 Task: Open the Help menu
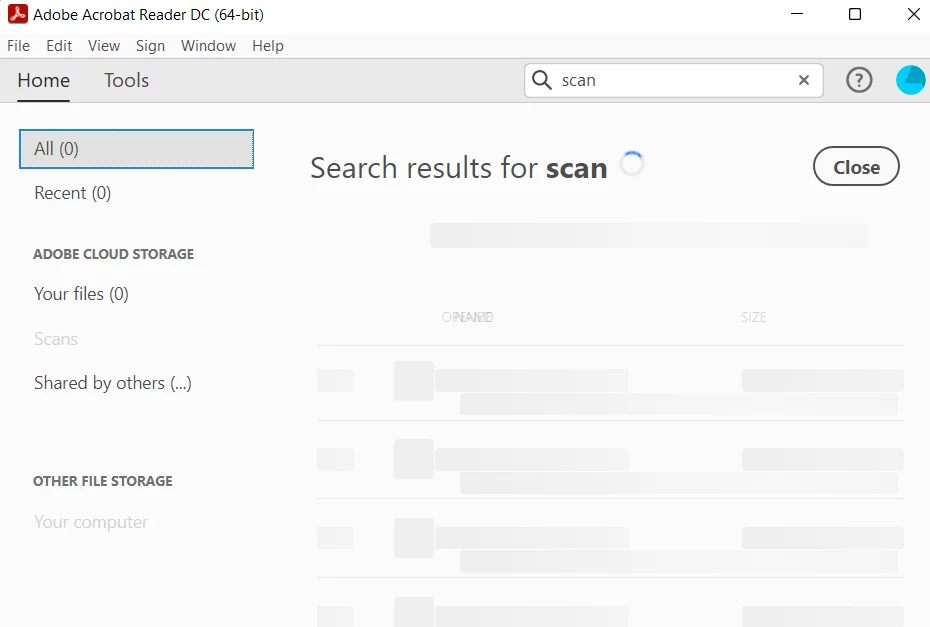(x=268, y=46)
